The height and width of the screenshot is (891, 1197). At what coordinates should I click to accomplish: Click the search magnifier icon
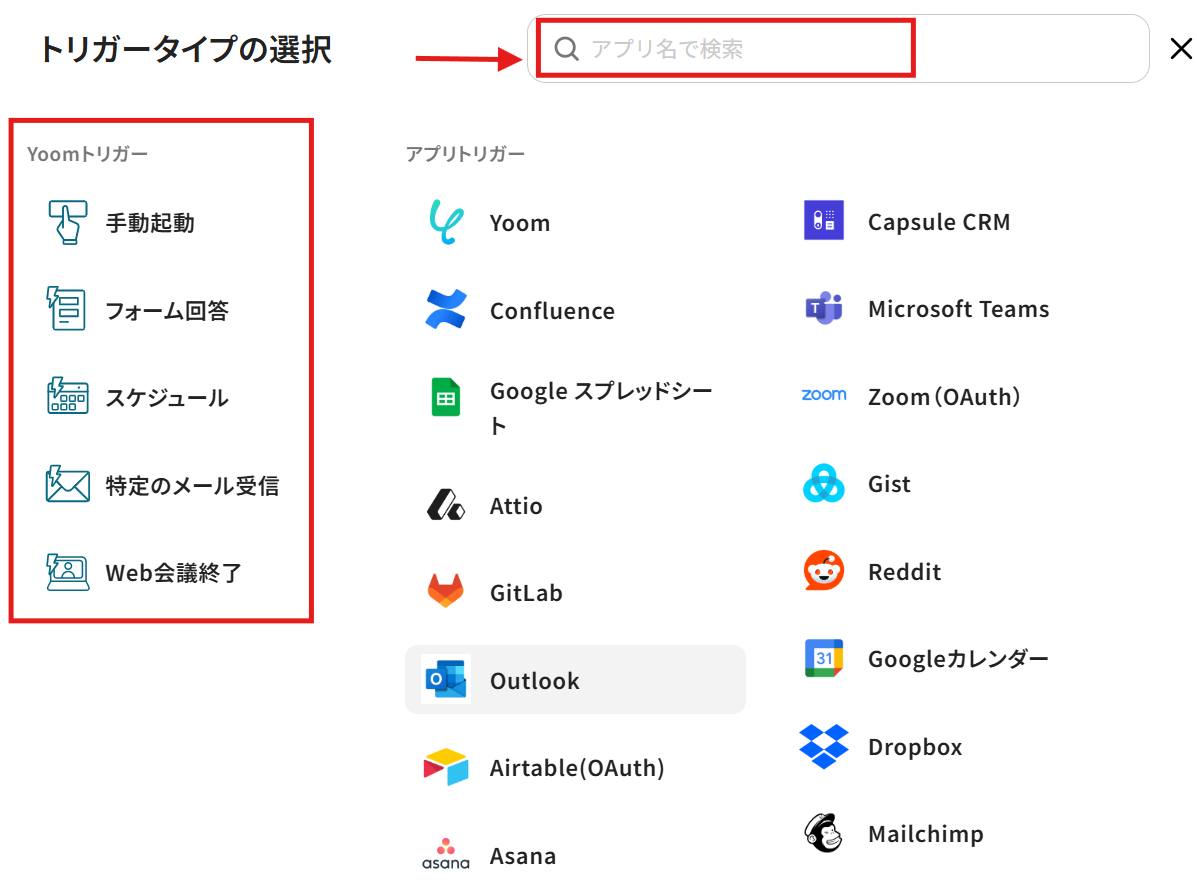[x=566, y=49]
